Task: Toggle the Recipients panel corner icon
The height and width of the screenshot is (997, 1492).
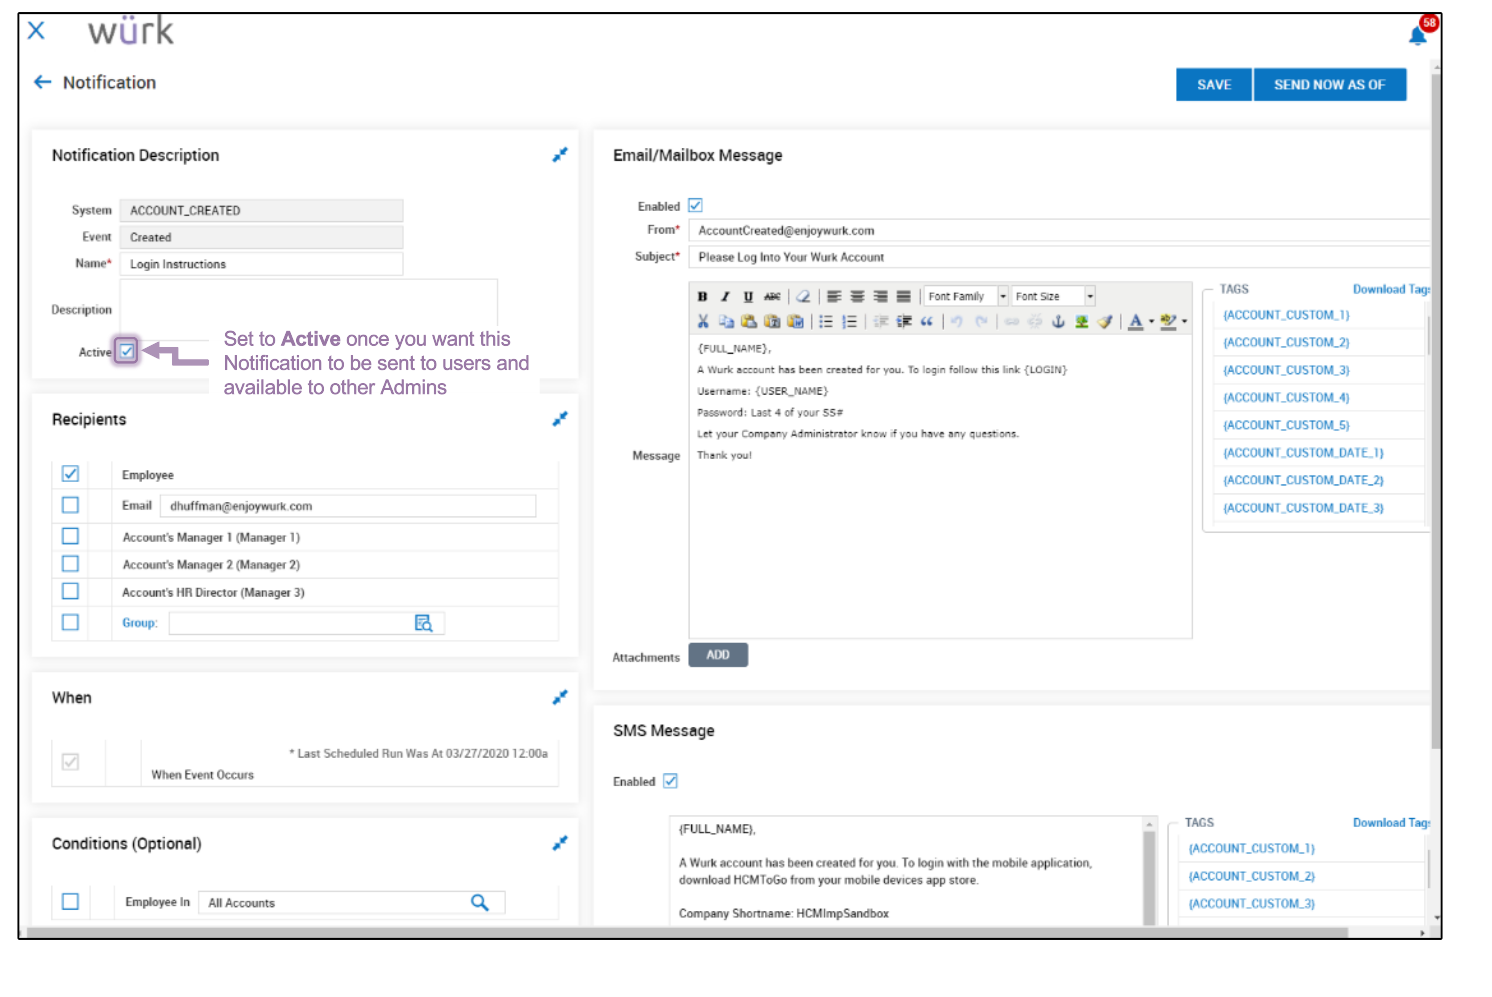Action: 560,419
